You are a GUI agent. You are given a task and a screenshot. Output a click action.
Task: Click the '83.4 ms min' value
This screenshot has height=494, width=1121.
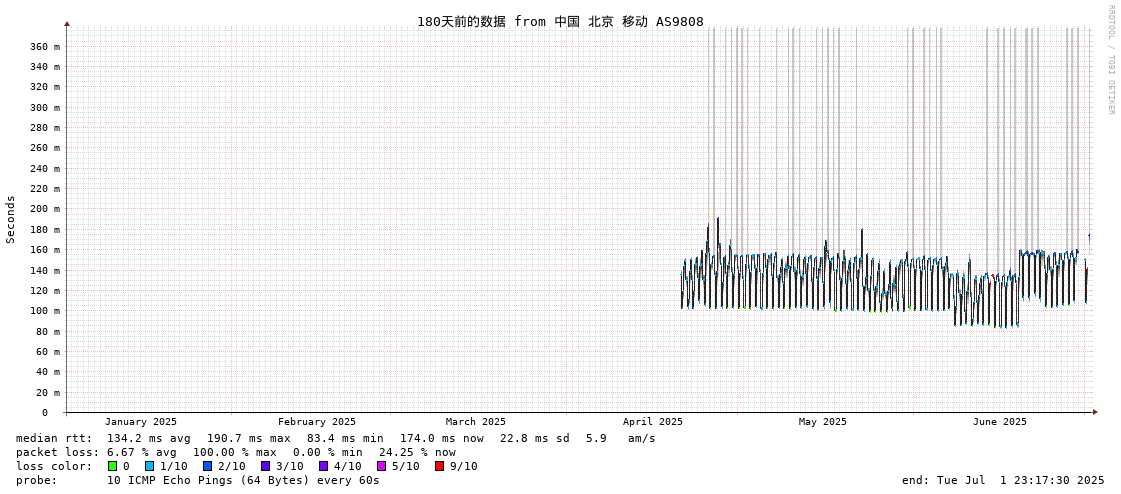point(345,438)
